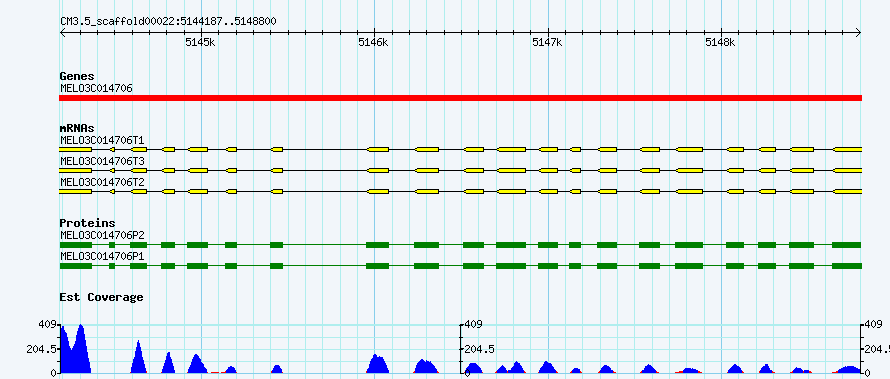Select the green MELO3C014706P1 protein glyph
Screen dimensions: 890x379
(x=460, y=266)
